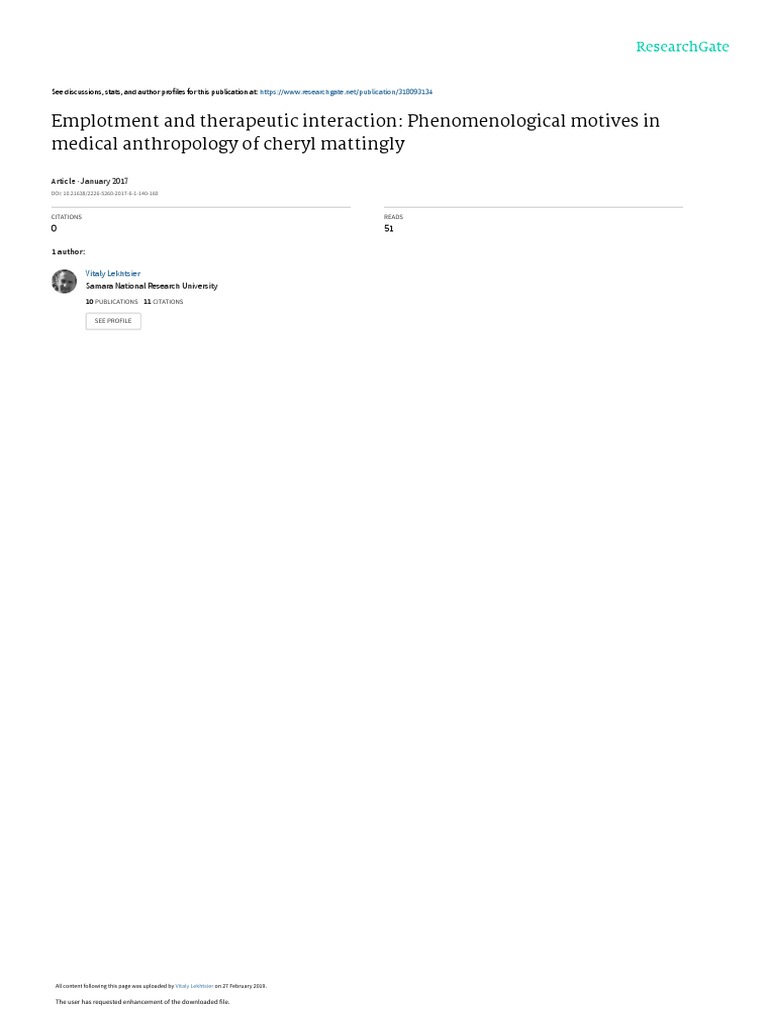
Task: Click the reads count of 51
Action: pyautogui.click(x=388, y=229)
